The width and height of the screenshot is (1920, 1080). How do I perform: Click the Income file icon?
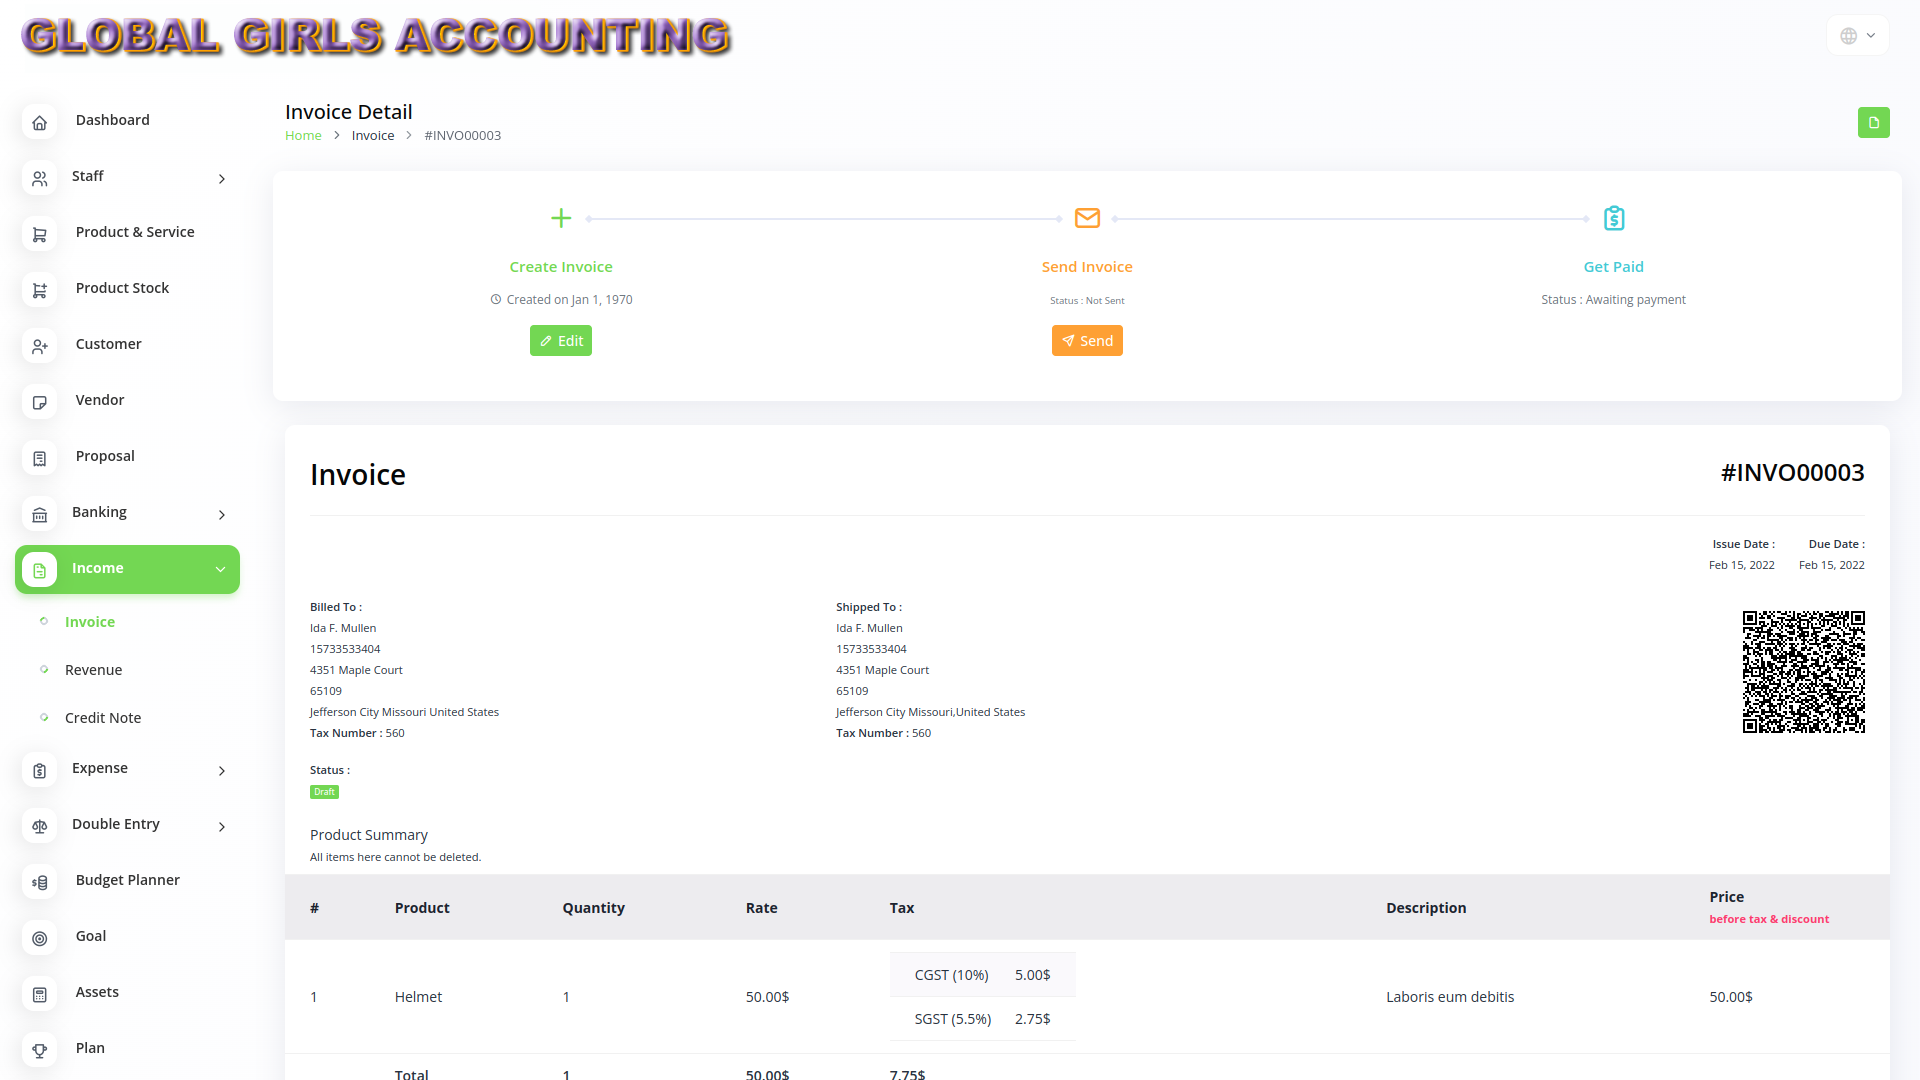pos(39,571)
